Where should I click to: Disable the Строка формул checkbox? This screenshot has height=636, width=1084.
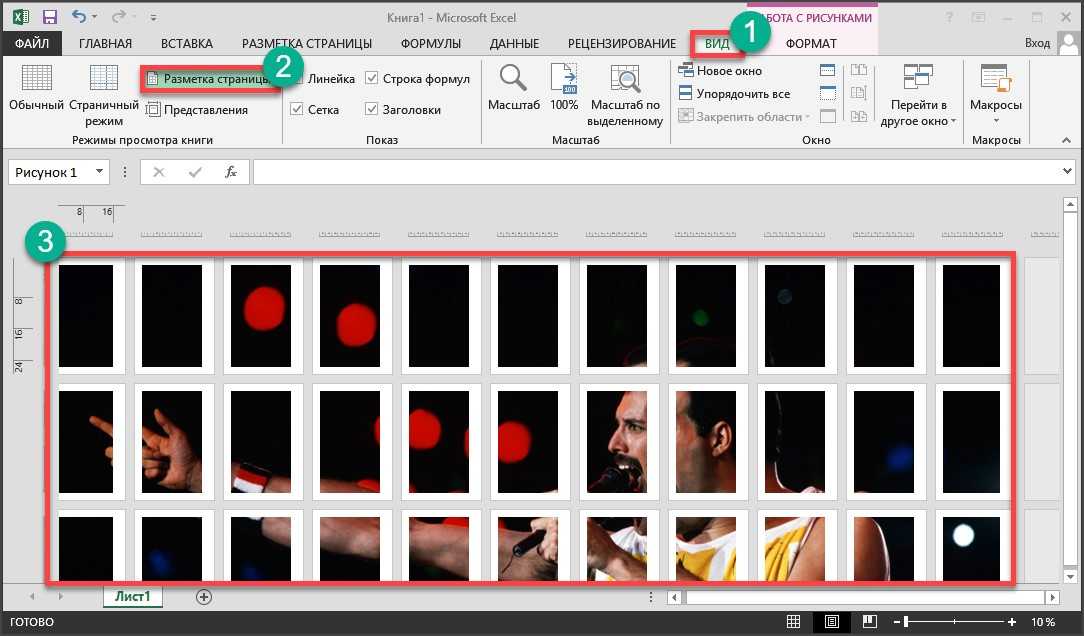(x=372, y=79)
